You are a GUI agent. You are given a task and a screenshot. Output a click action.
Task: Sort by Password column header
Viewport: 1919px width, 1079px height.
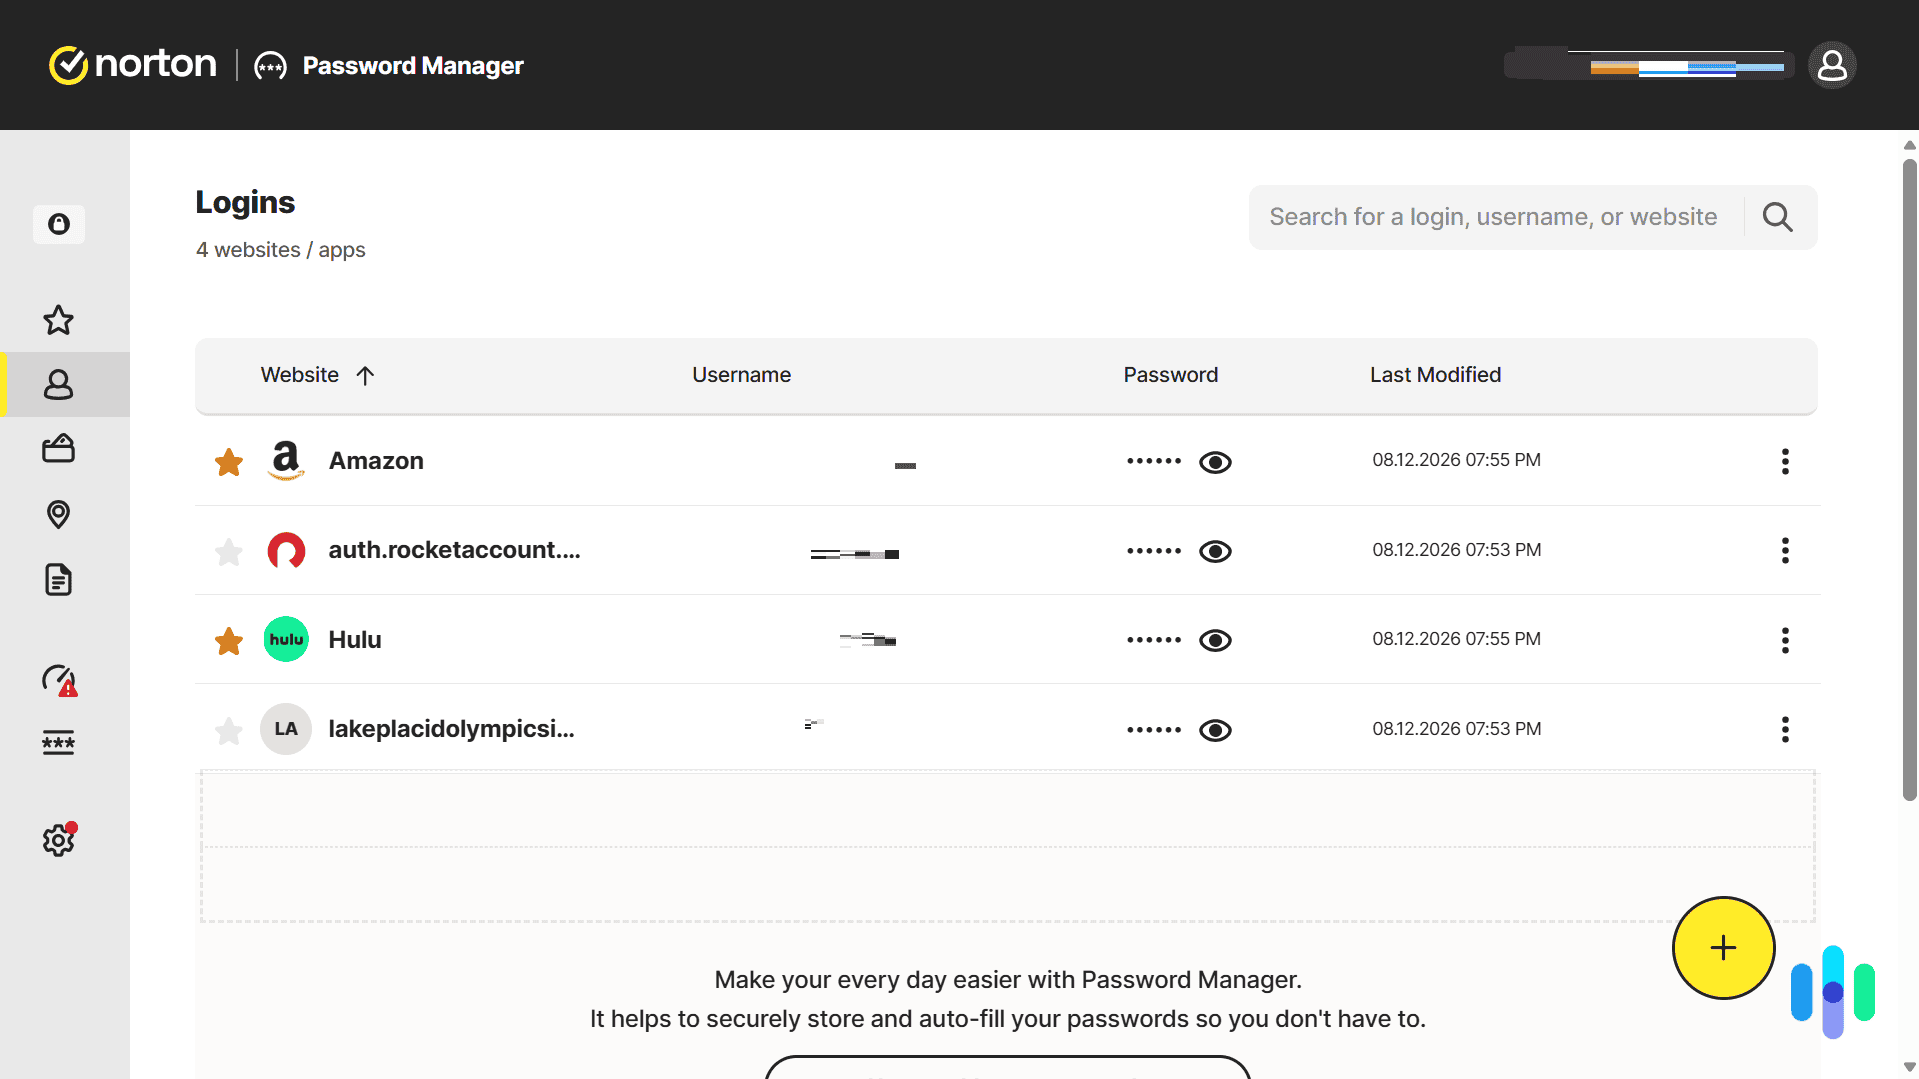coord(1170,375)
